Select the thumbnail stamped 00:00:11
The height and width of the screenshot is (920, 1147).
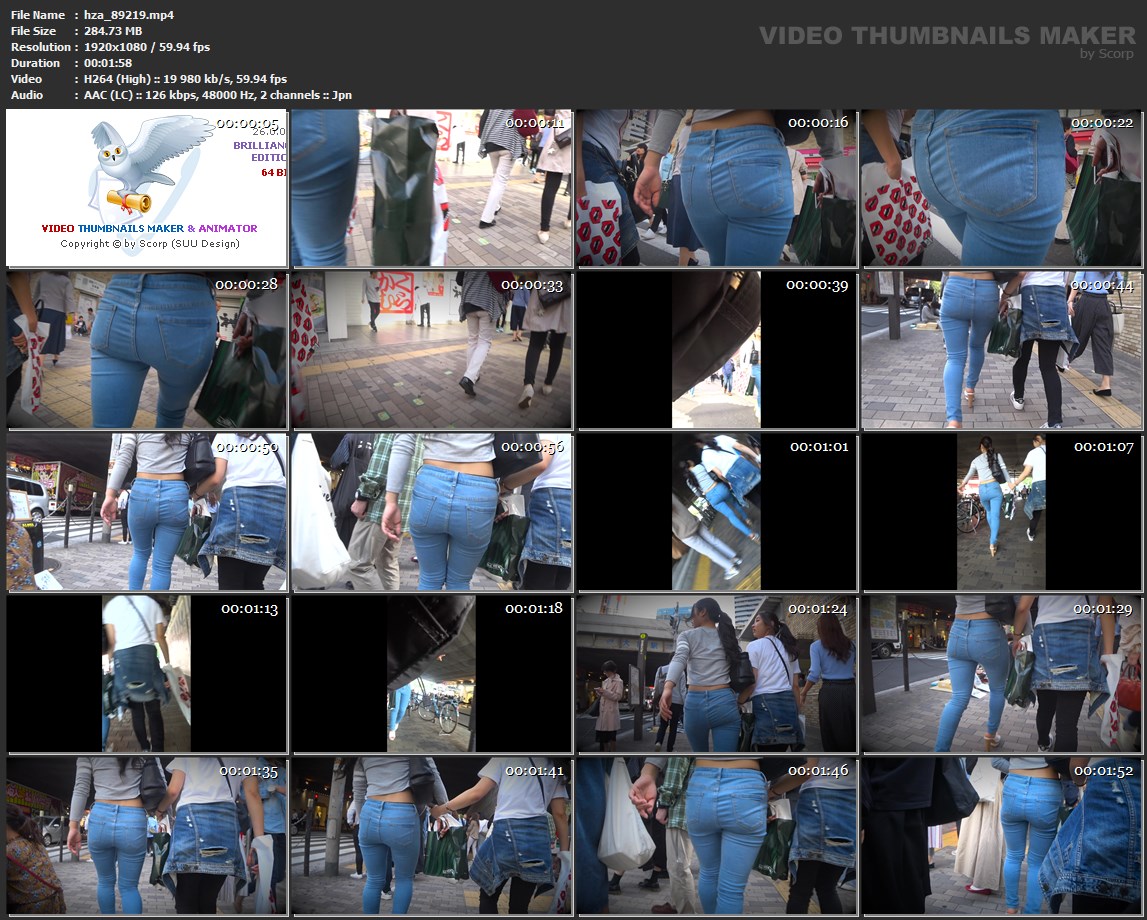[x=432, y=188]
